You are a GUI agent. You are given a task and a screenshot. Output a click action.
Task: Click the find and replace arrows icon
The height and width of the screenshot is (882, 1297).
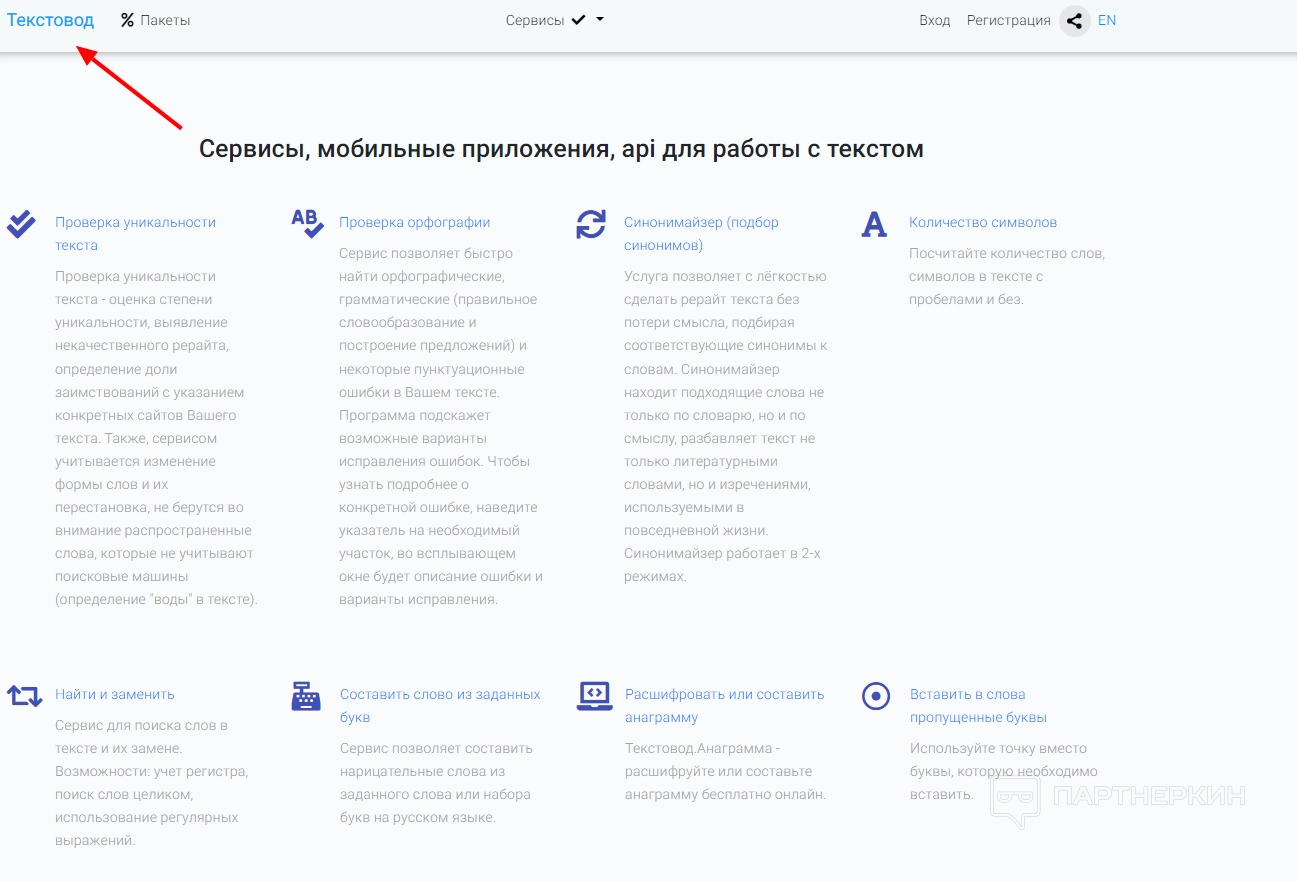point(24,695)
